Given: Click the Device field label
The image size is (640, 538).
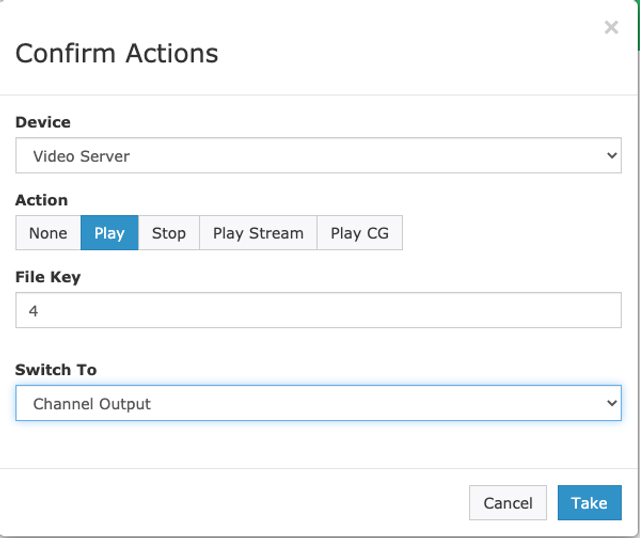Looking at the screenshot, I should click(43, 122).
